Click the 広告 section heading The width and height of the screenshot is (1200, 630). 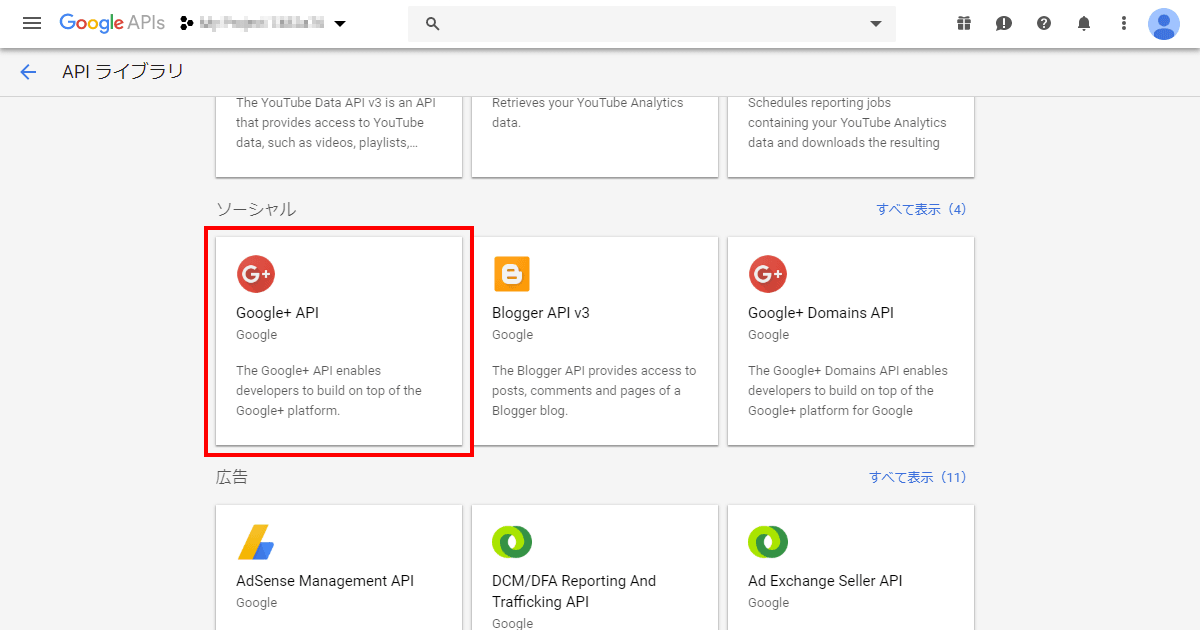pos(232,477)
